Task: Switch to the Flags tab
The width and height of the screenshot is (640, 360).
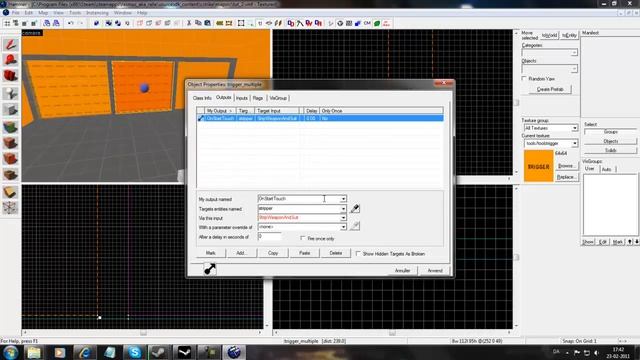Action: [258, 98]
